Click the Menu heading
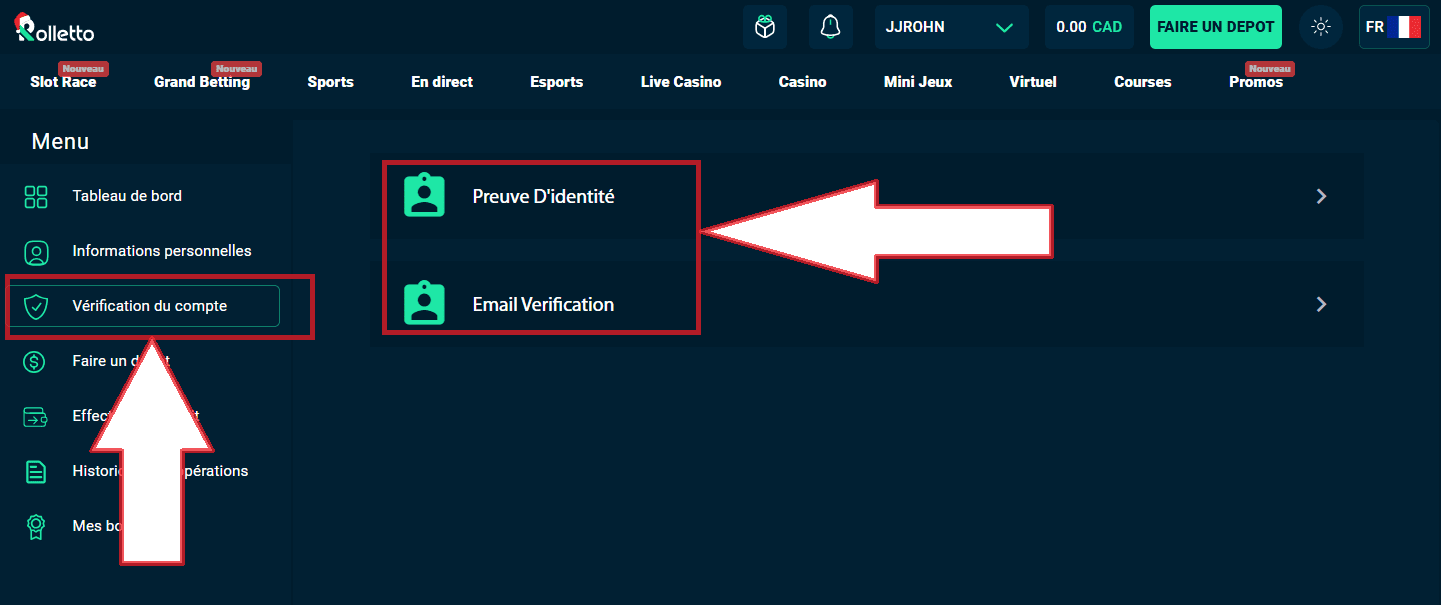The width and height of the screenshot is (1441, 605). point(60,142)
